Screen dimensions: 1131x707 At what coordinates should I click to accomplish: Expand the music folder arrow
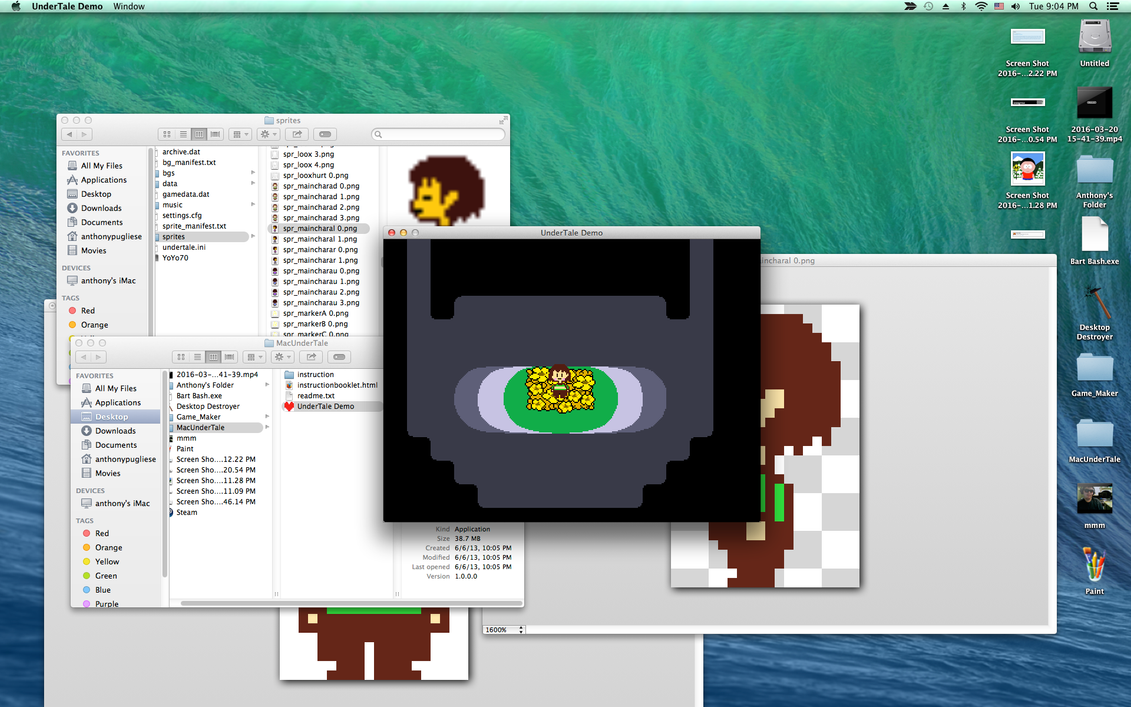pos(252,205)
